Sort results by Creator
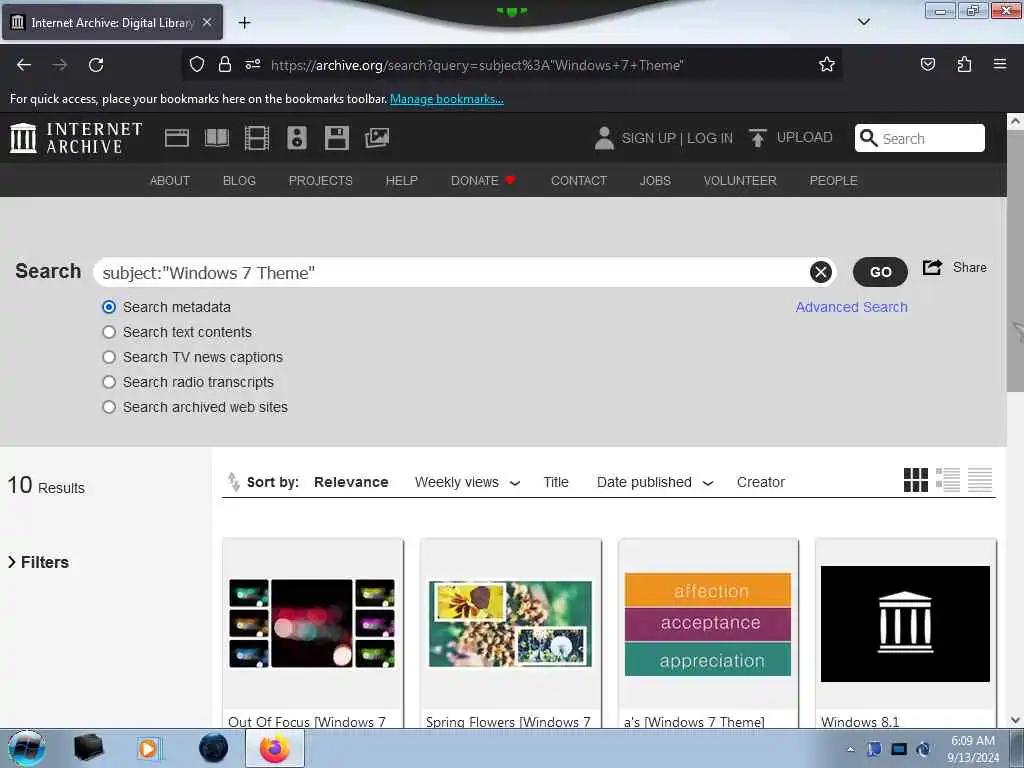Viewport: 1024px width, 768px height. coord(761,482)
